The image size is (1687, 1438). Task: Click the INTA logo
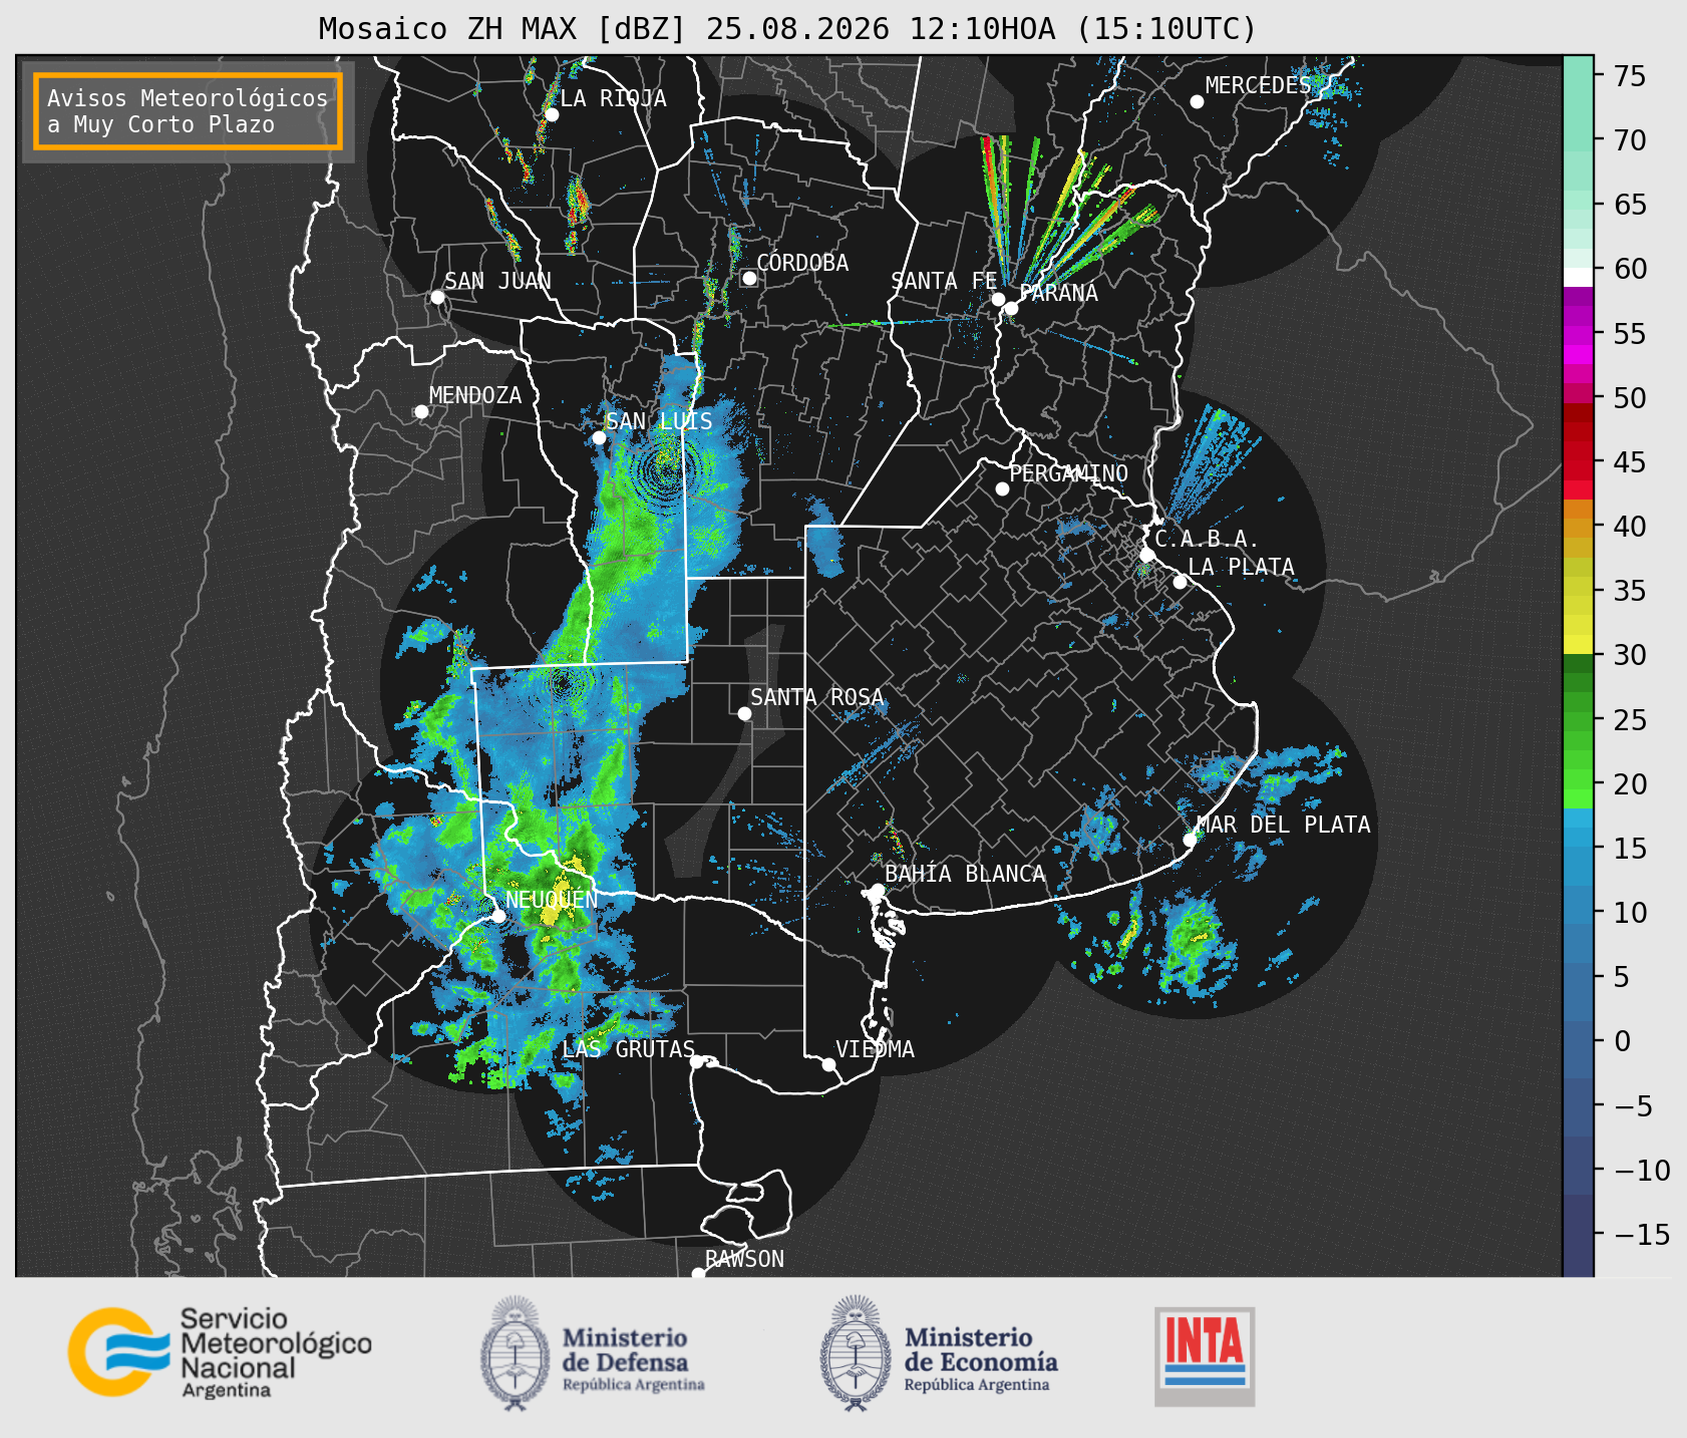1205,1356
